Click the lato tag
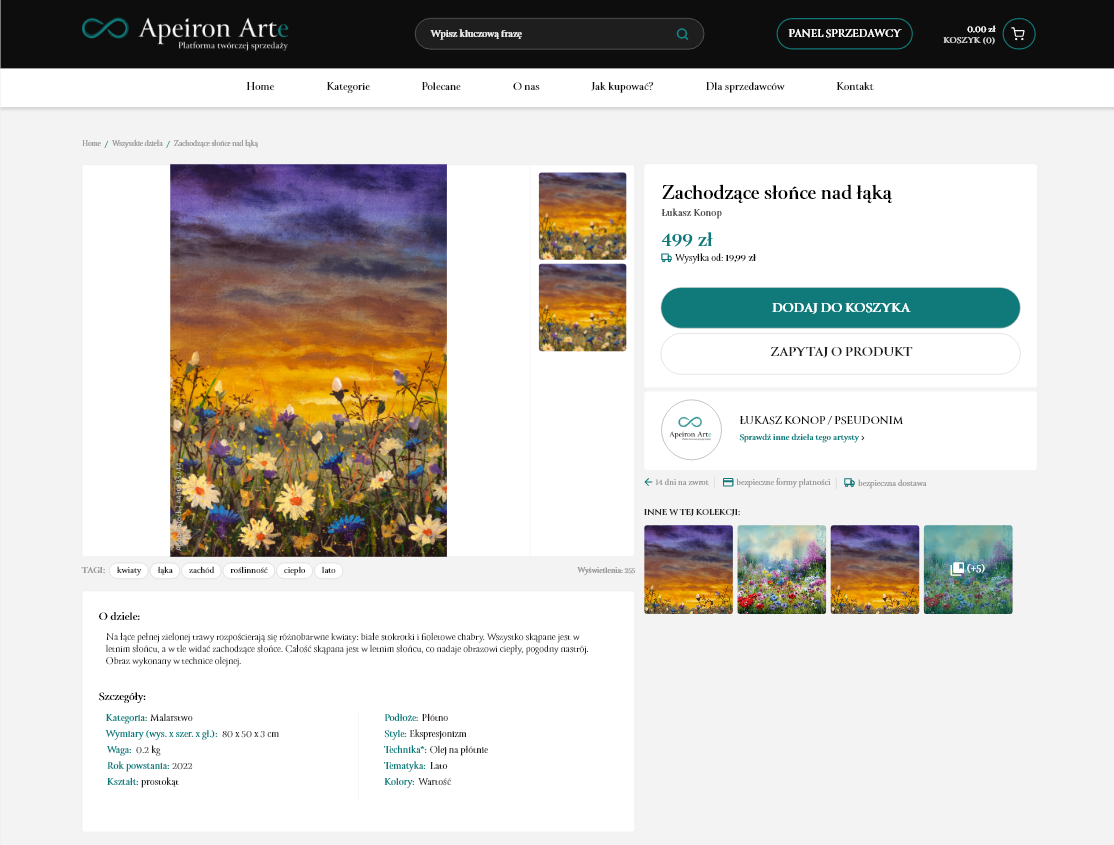 328,571
